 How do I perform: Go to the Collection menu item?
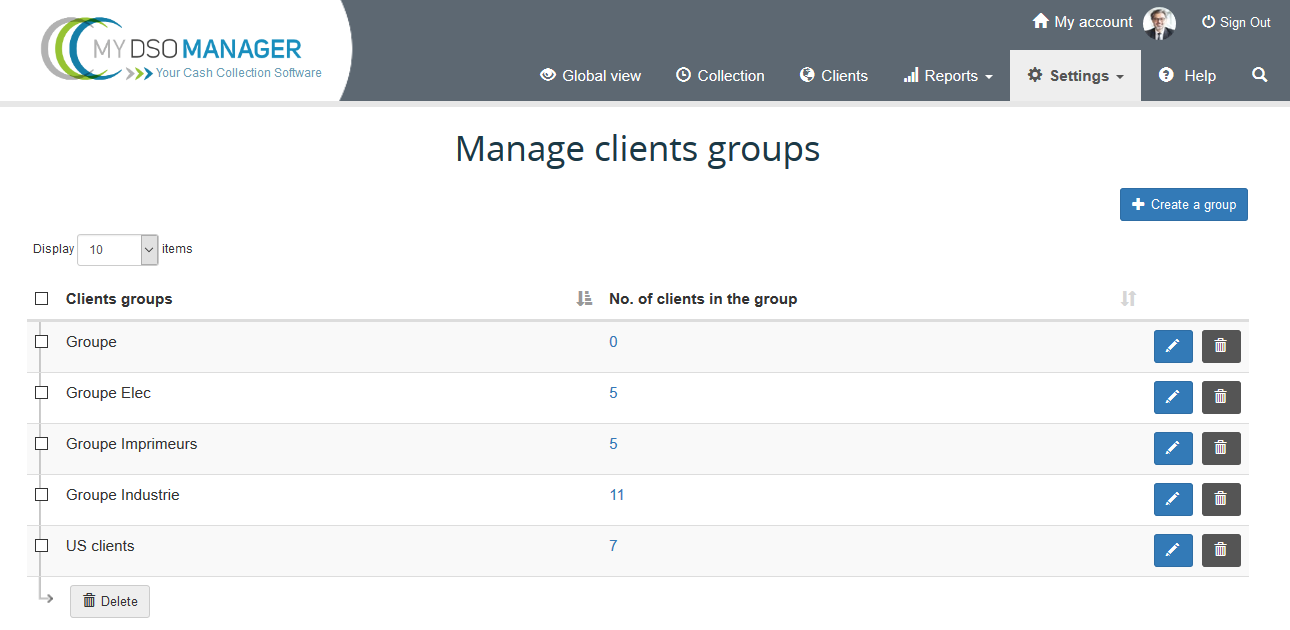(720, 76)
